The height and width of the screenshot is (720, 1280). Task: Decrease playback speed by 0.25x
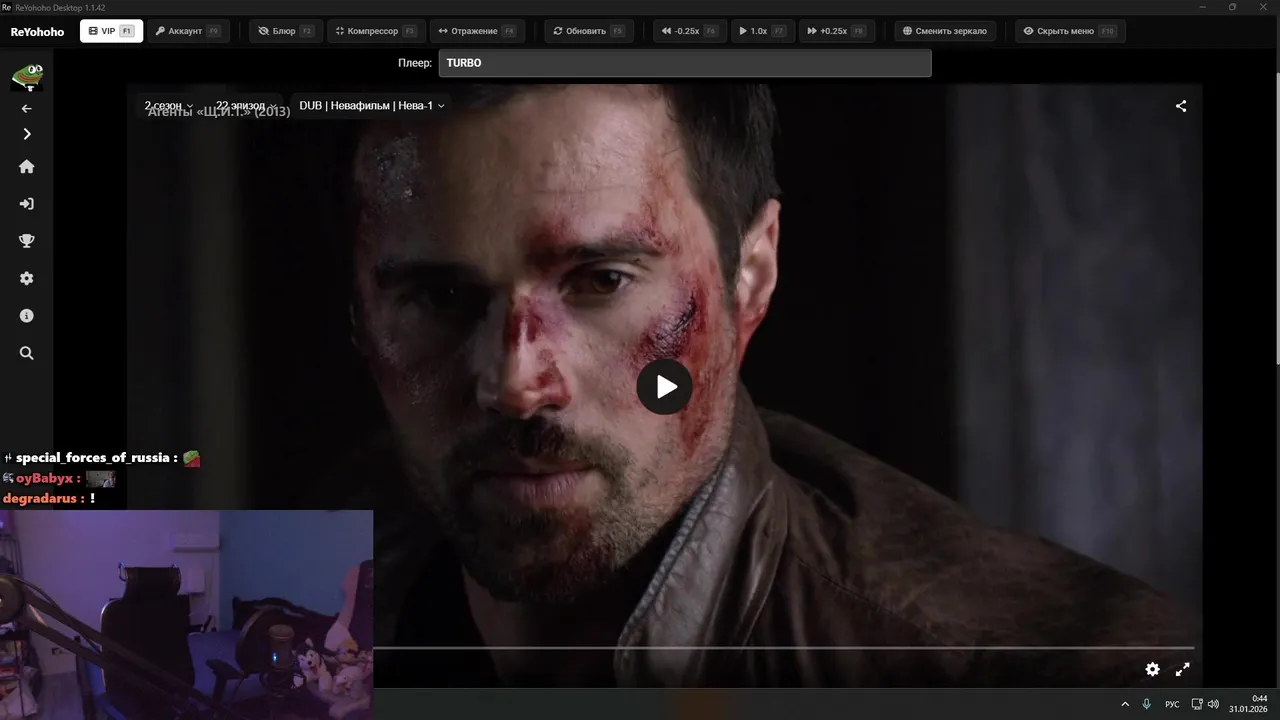point(690,31)
